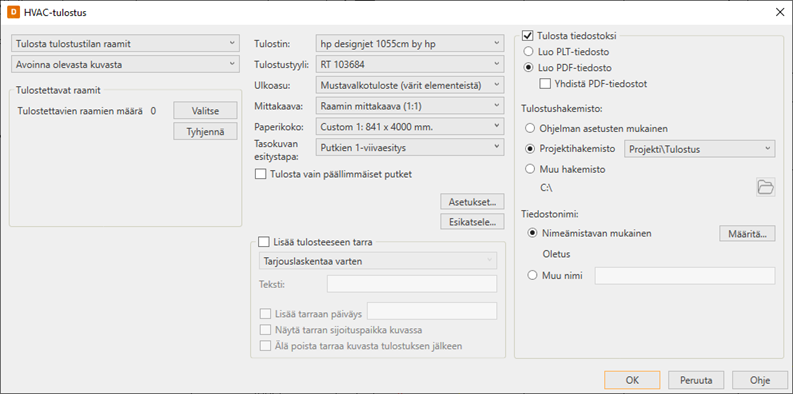The image size is (793, 394).
Task: Expand the Paperikoko dropdown list
Action: pyautogui.click(x=410, y=127)
